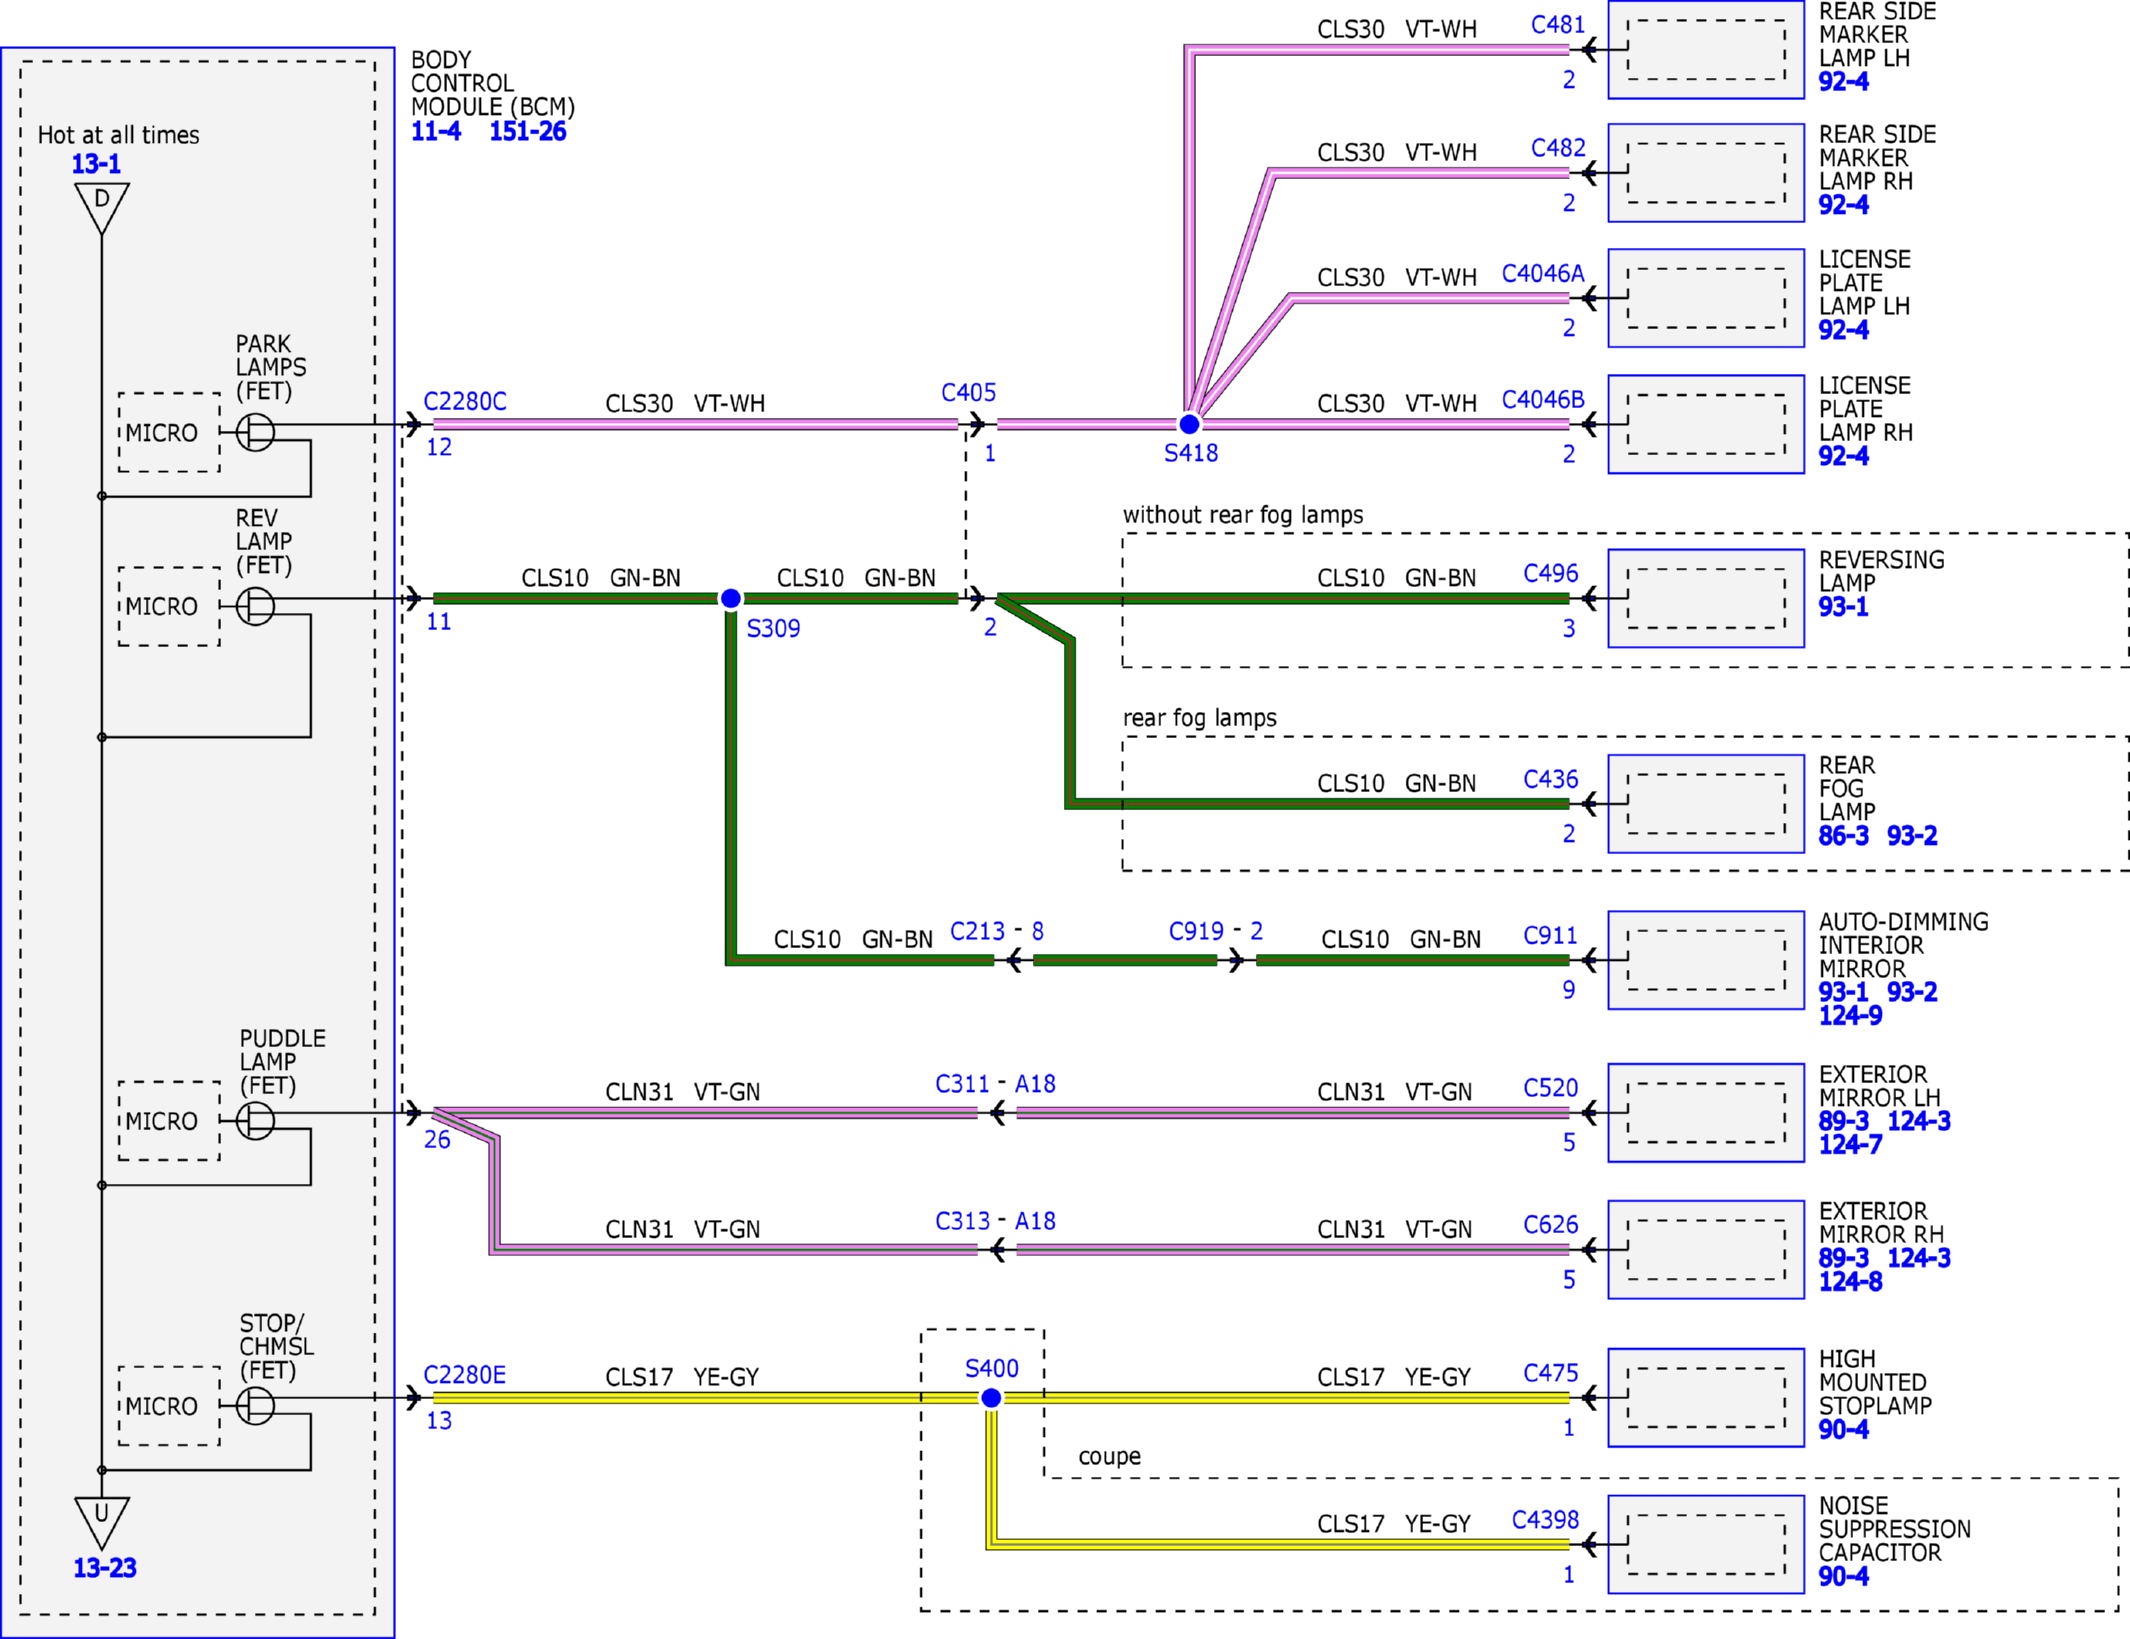Image resolution: width=2130 pixels, height=1639 pixels.
Task: Click the D power triangle symbol
Action: tap(102, 207)
